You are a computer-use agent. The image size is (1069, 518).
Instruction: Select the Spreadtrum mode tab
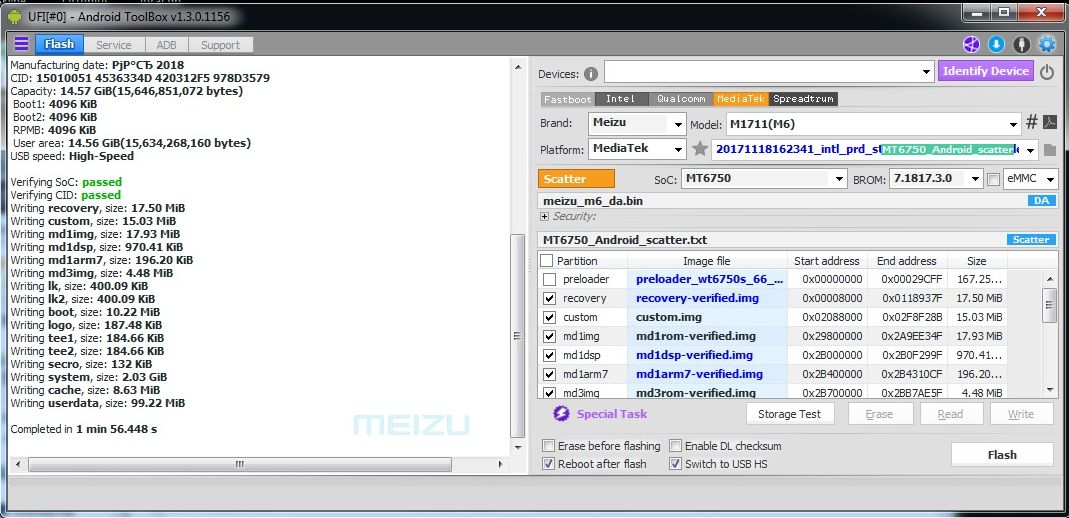click(x=803, y=99)
